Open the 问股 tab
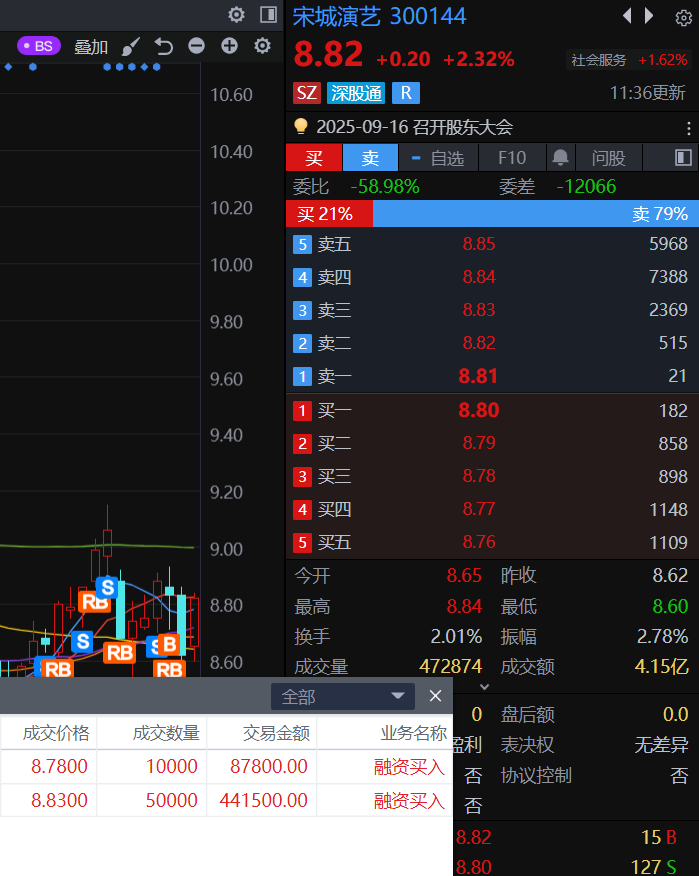699x876 pixels. coord(608,158)
